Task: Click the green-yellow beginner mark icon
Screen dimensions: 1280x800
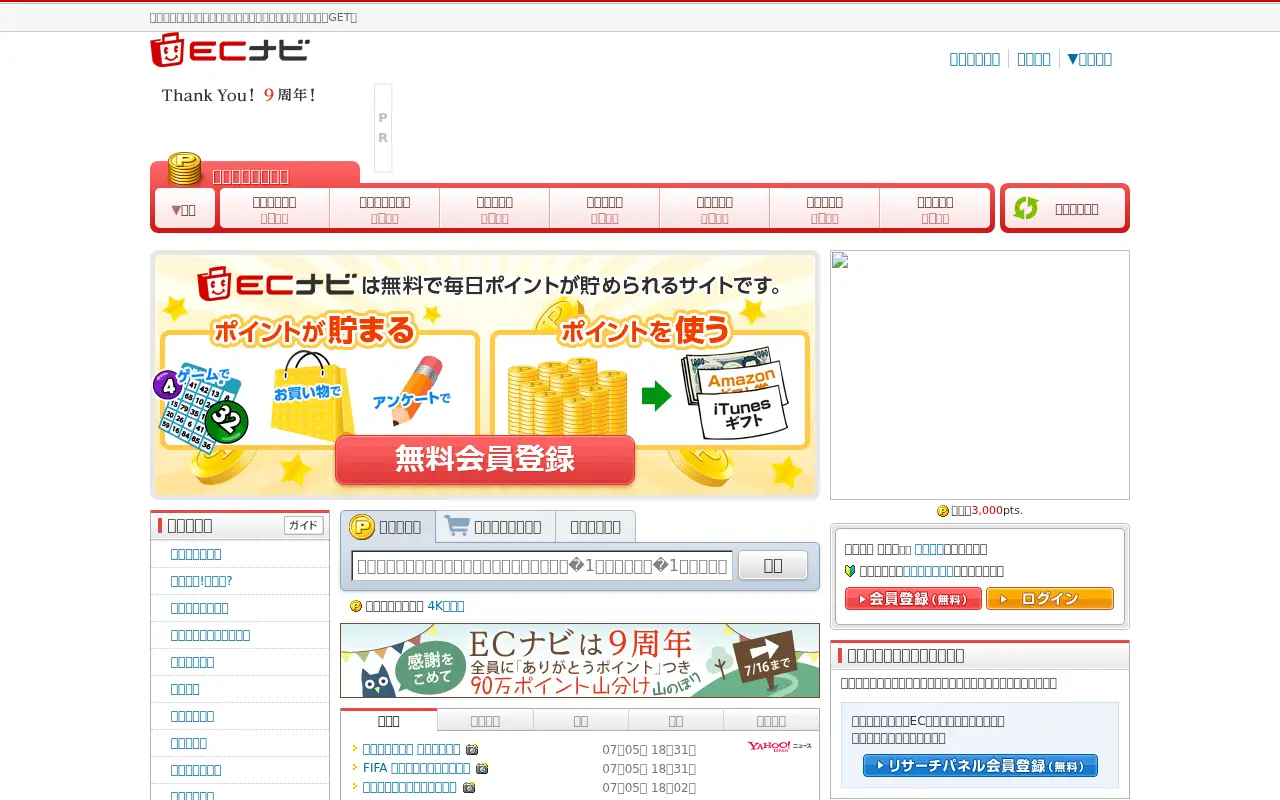Action: (850, 571)
